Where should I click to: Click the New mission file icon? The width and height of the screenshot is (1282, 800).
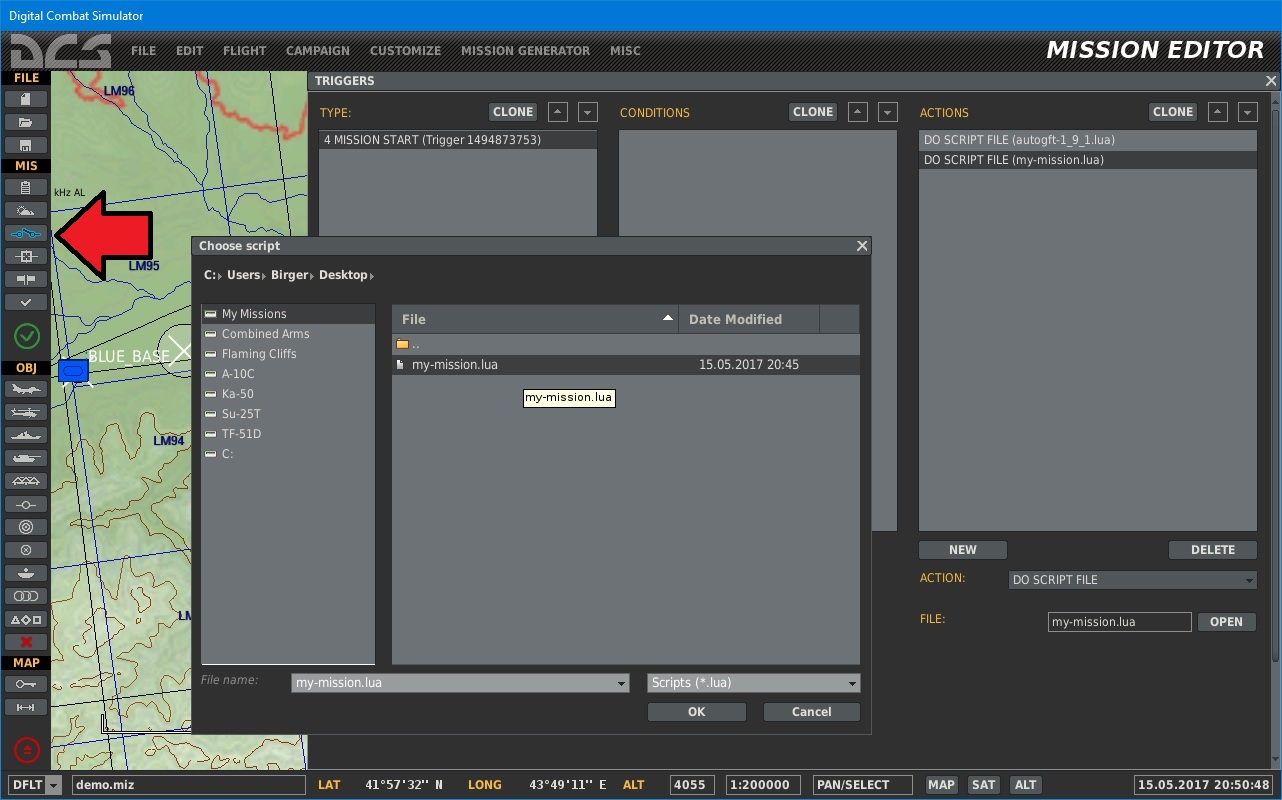26,99
